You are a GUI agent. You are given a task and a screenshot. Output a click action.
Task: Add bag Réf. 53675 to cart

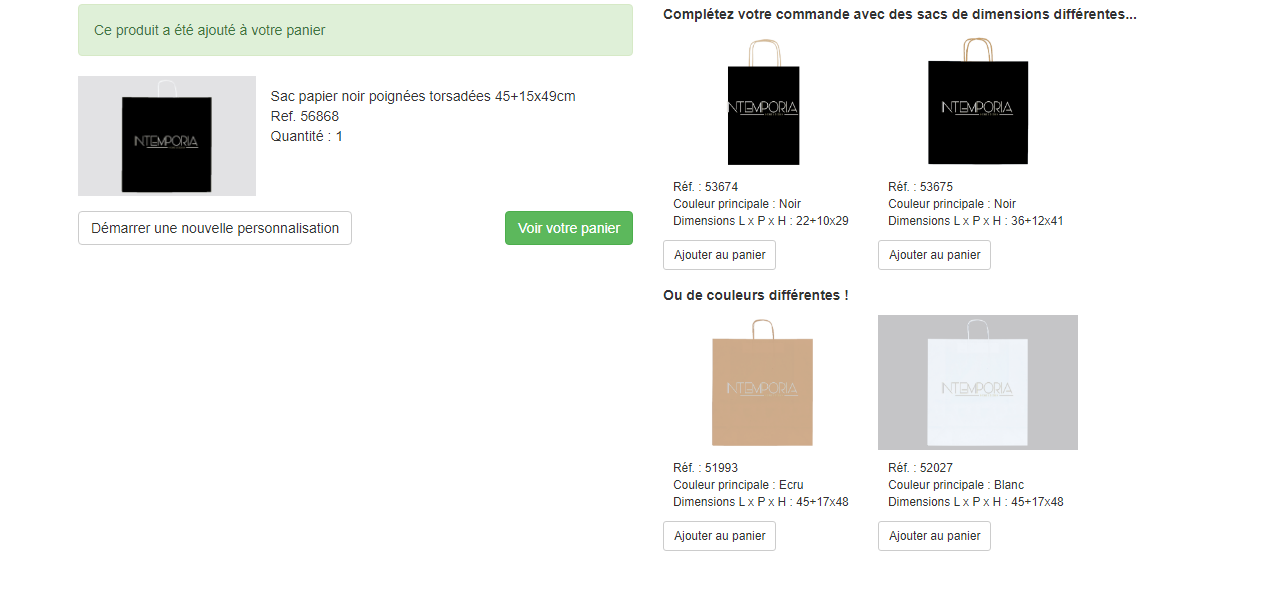click(x=934, y=255)
